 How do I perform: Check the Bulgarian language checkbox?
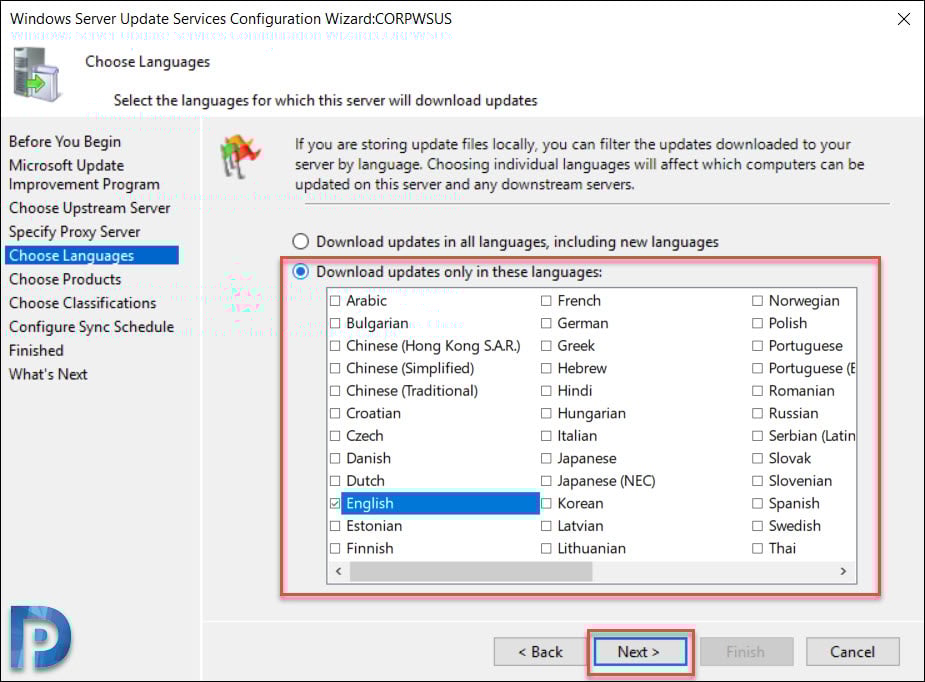coord(335,323)
